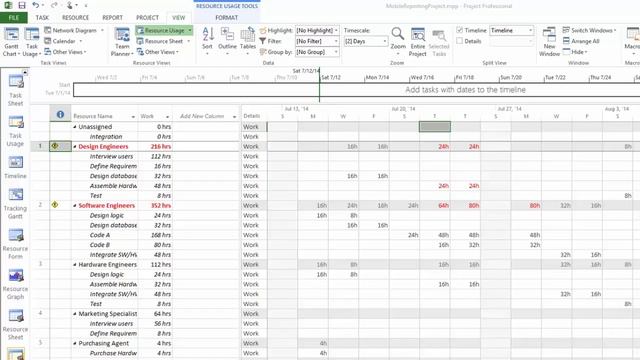Click Entire Project zoom button
This screenshot has width=640, height=360.
tap(418, 42)
